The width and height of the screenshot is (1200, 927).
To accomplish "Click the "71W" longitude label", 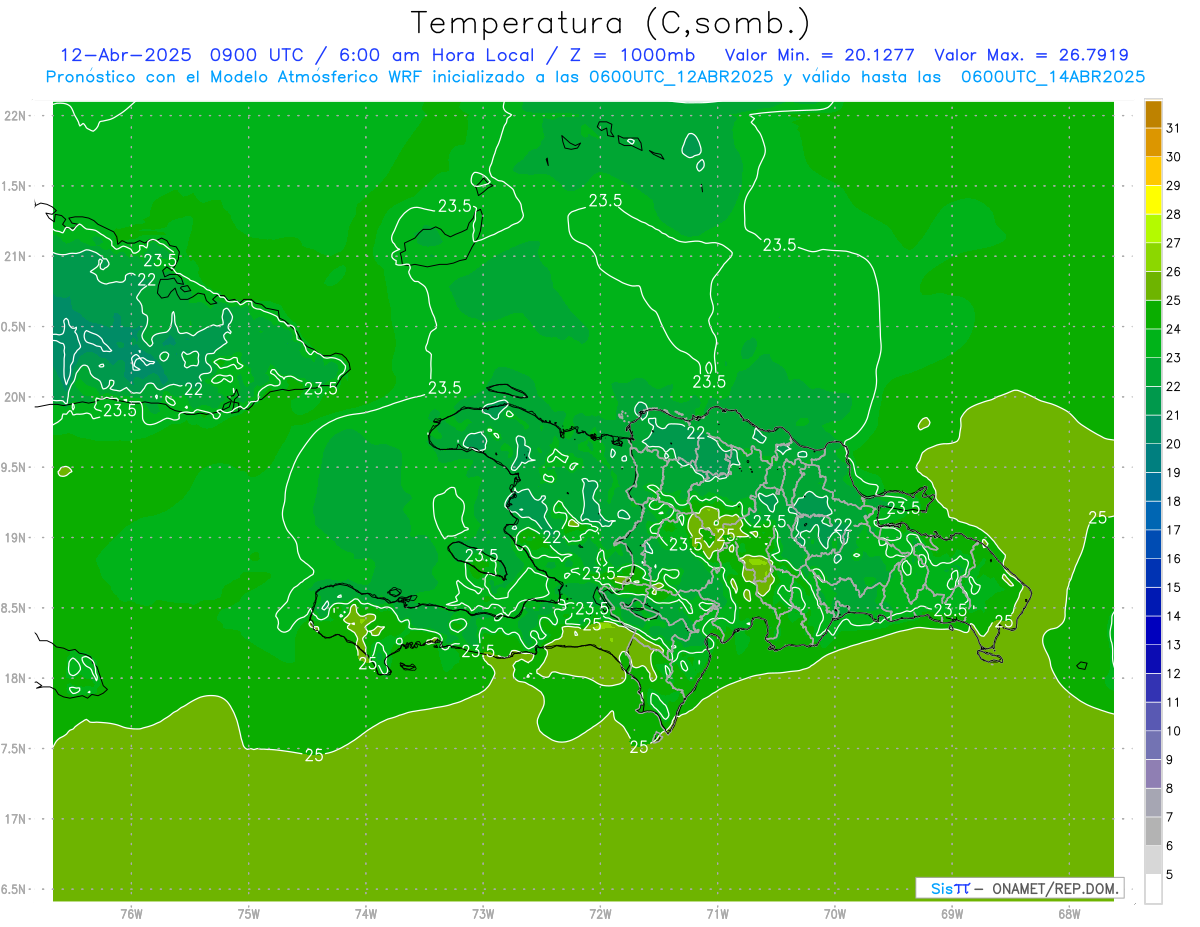I will pyautogui.click(x=717, y=913).
